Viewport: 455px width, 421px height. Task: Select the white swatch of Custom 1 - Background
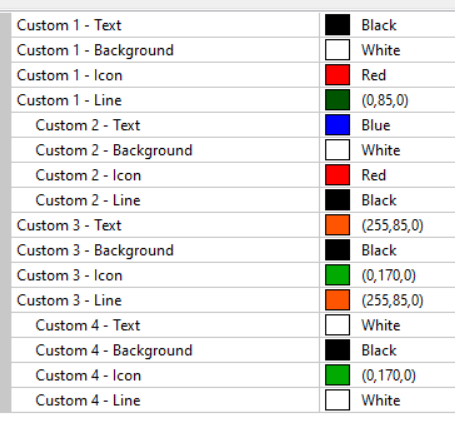(337, 50)
